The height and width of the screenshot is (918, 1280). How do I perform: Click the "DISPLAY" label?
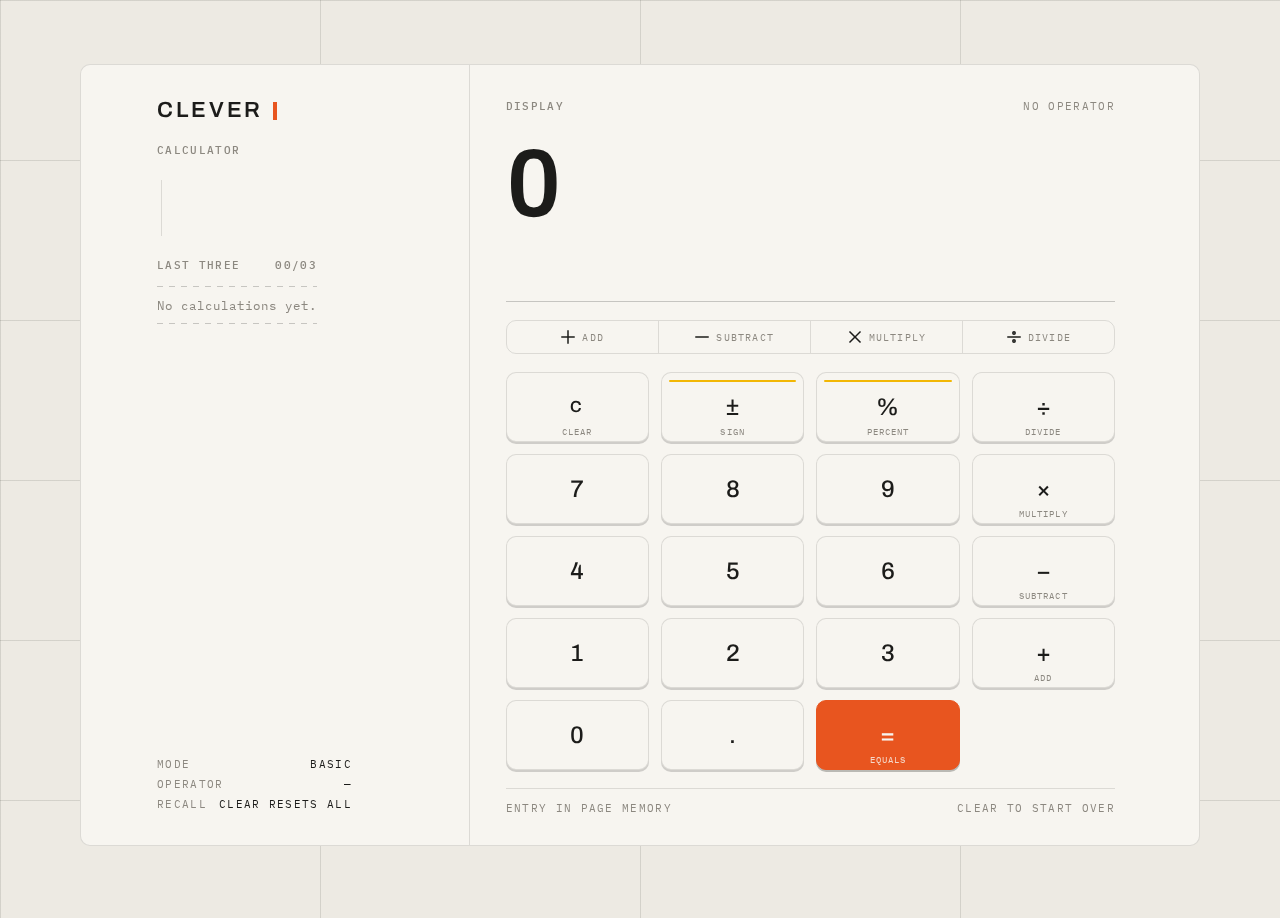(535, 107)
